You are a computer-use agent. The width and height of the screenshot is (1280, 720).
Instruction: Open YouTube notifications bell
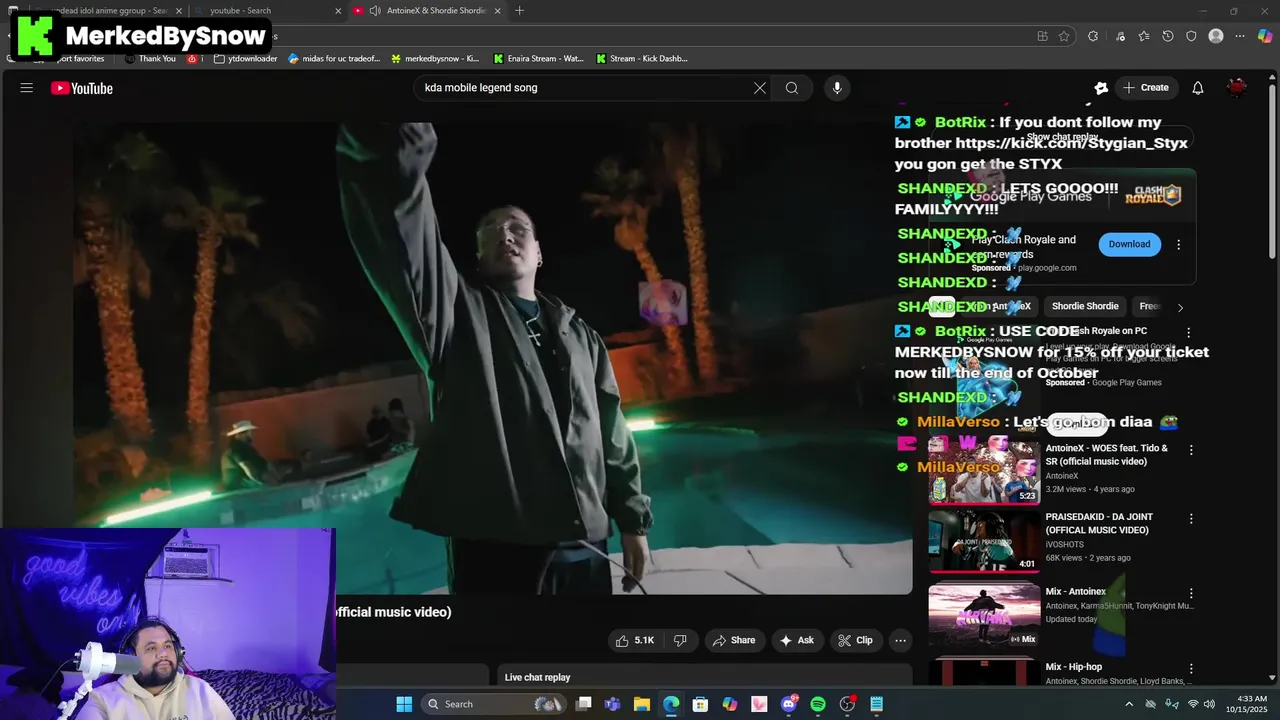point(1198,88)
